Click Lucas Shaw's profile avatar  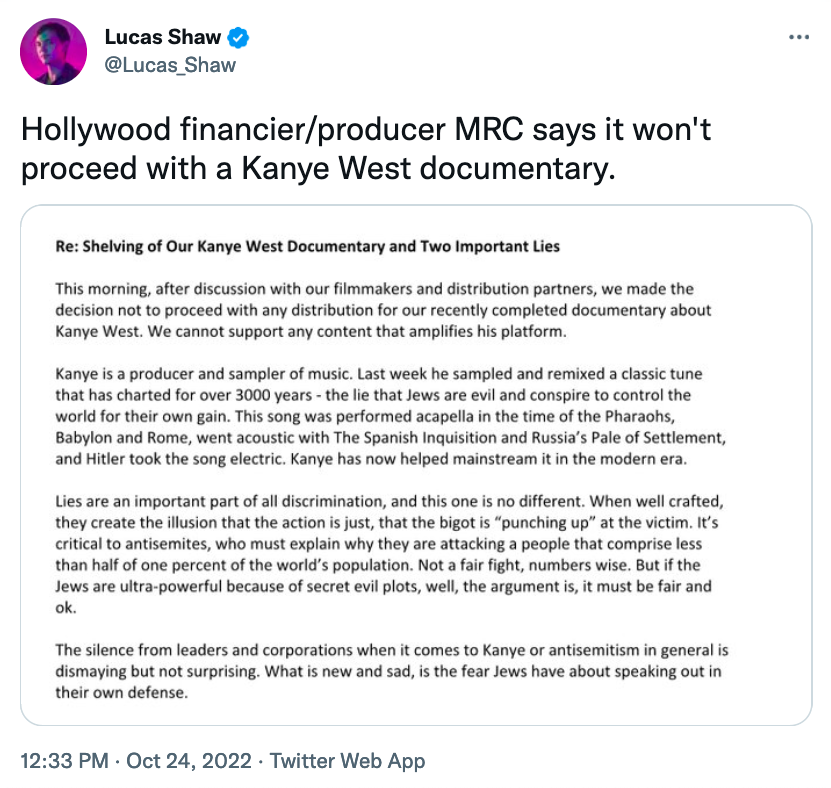53,51
